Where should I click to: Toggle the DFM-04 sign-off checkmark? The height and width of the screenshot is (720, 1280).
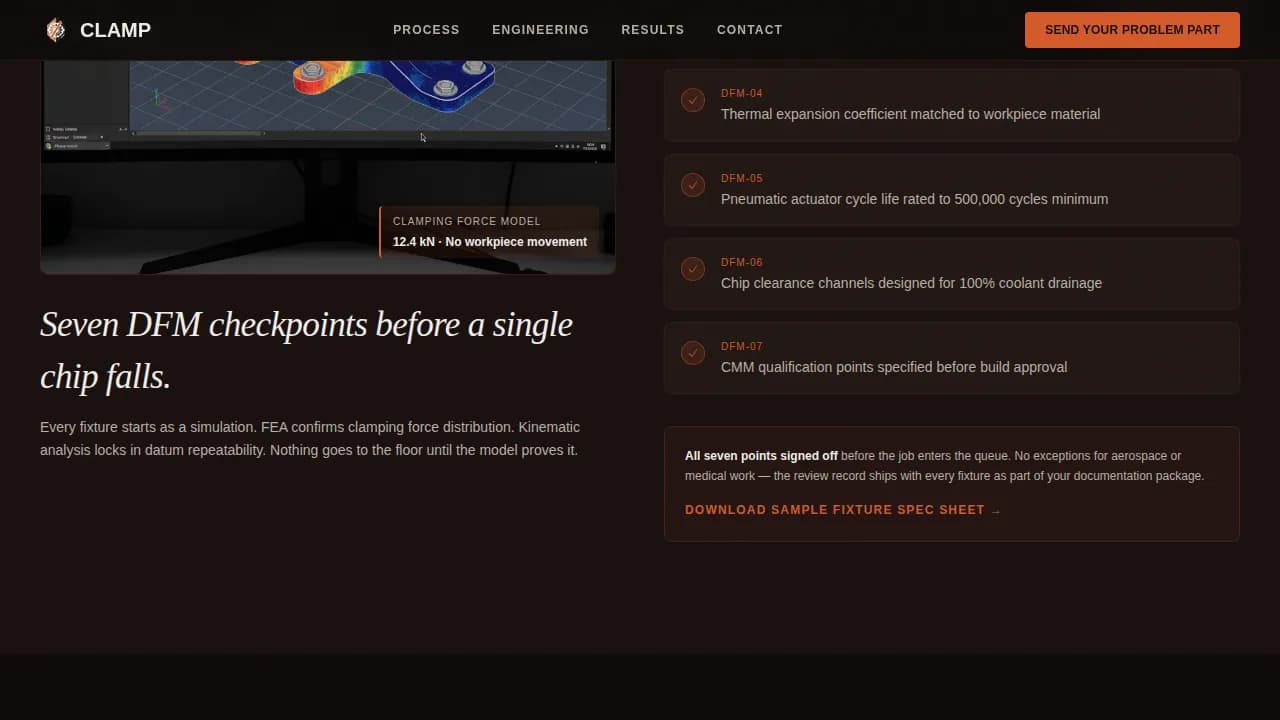pos(693,100)
